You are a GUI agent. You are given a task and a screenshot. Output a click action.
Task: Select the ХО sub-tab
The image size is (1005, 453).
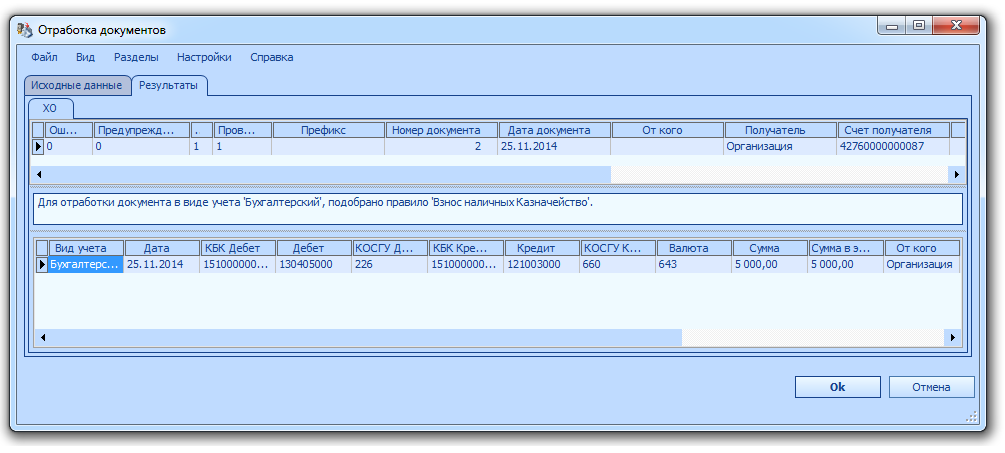coord(50,108)
